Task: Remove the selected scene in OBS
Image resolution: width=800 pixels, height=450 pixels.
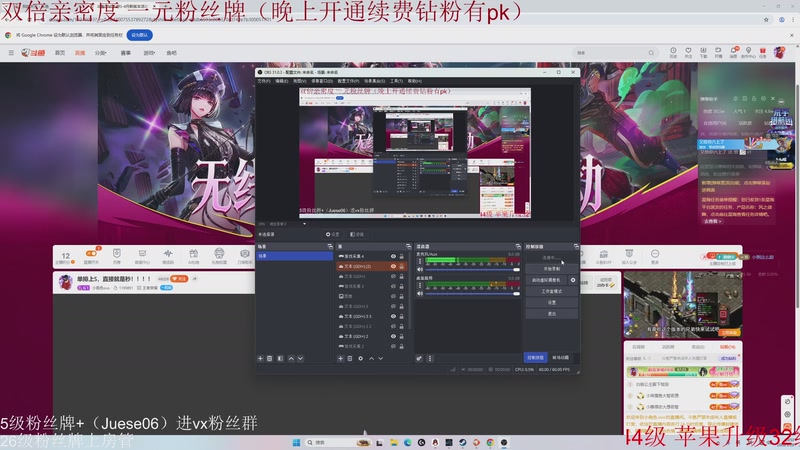Action: point(269,358)
